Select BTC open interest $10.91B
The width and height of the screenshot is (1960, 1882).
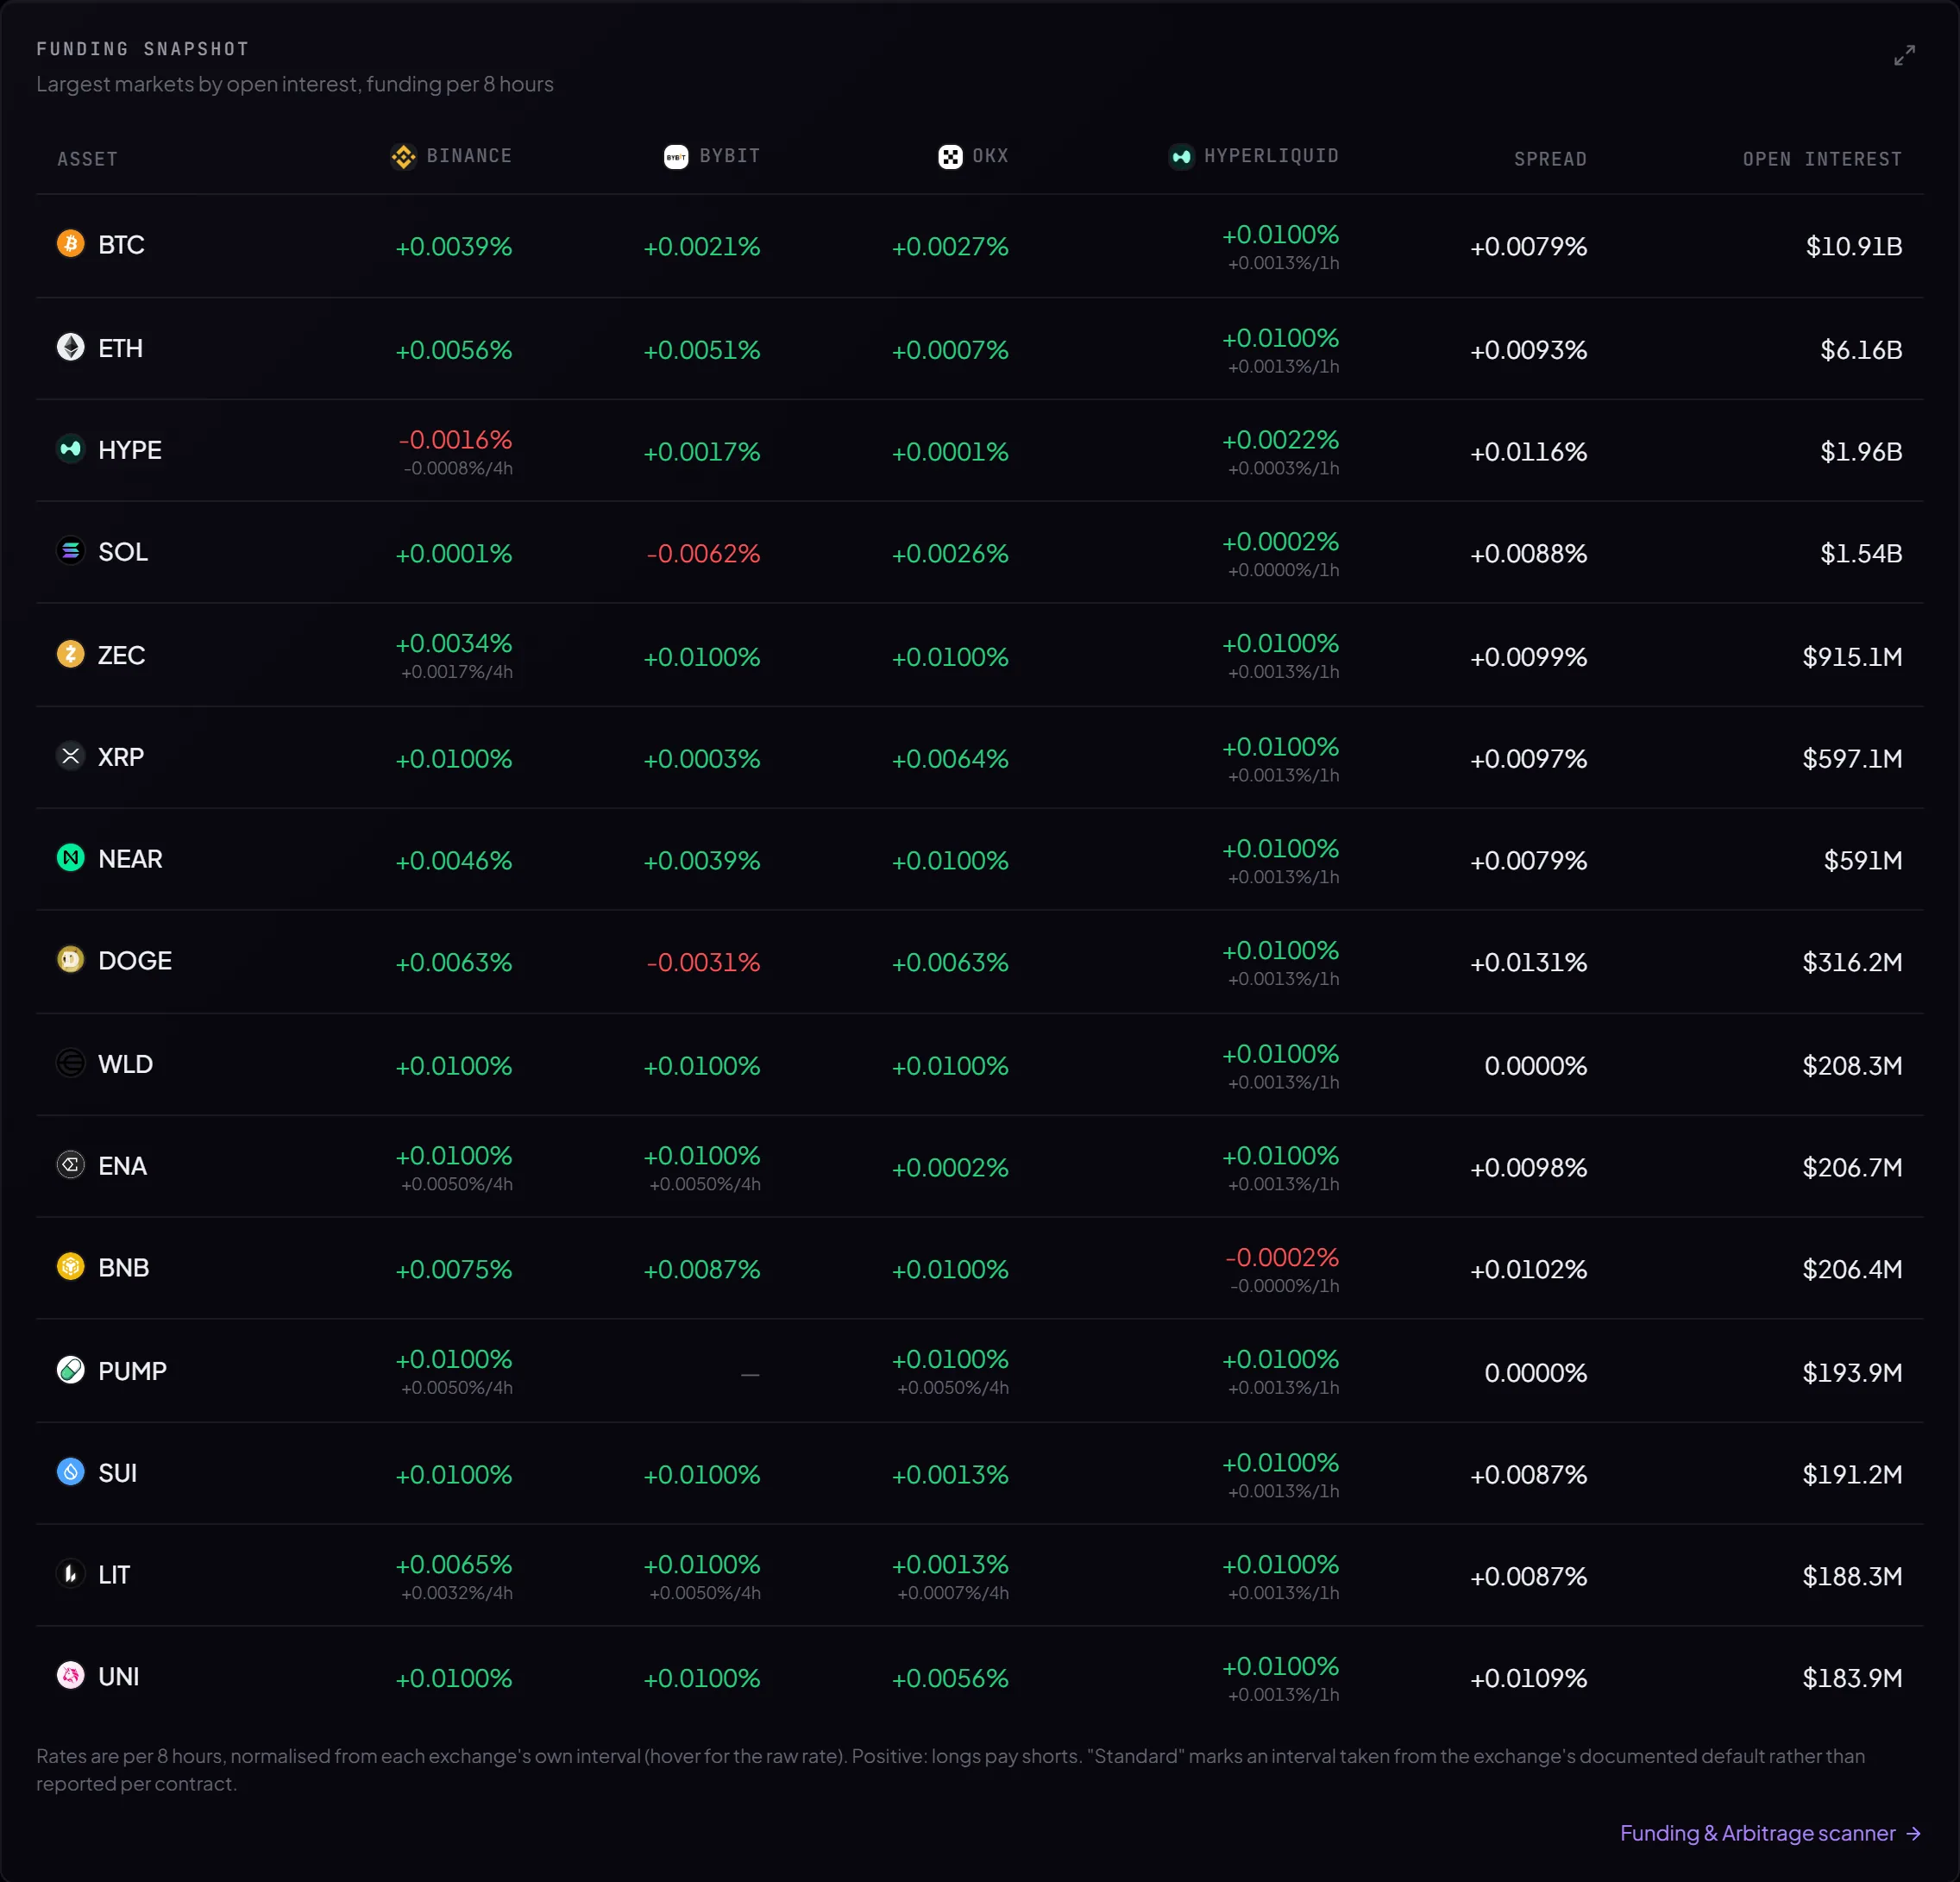click(1854, 246)
